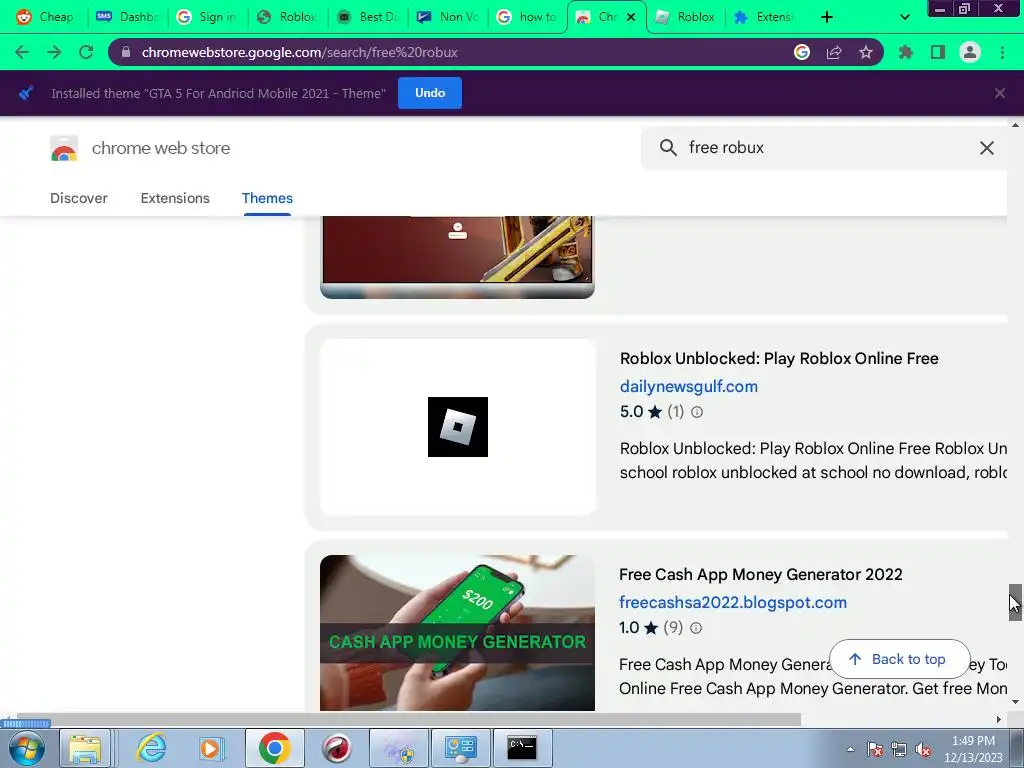Show rating info for Cash App Generator
Viewport: 1024px width, 768px height.
696,628
